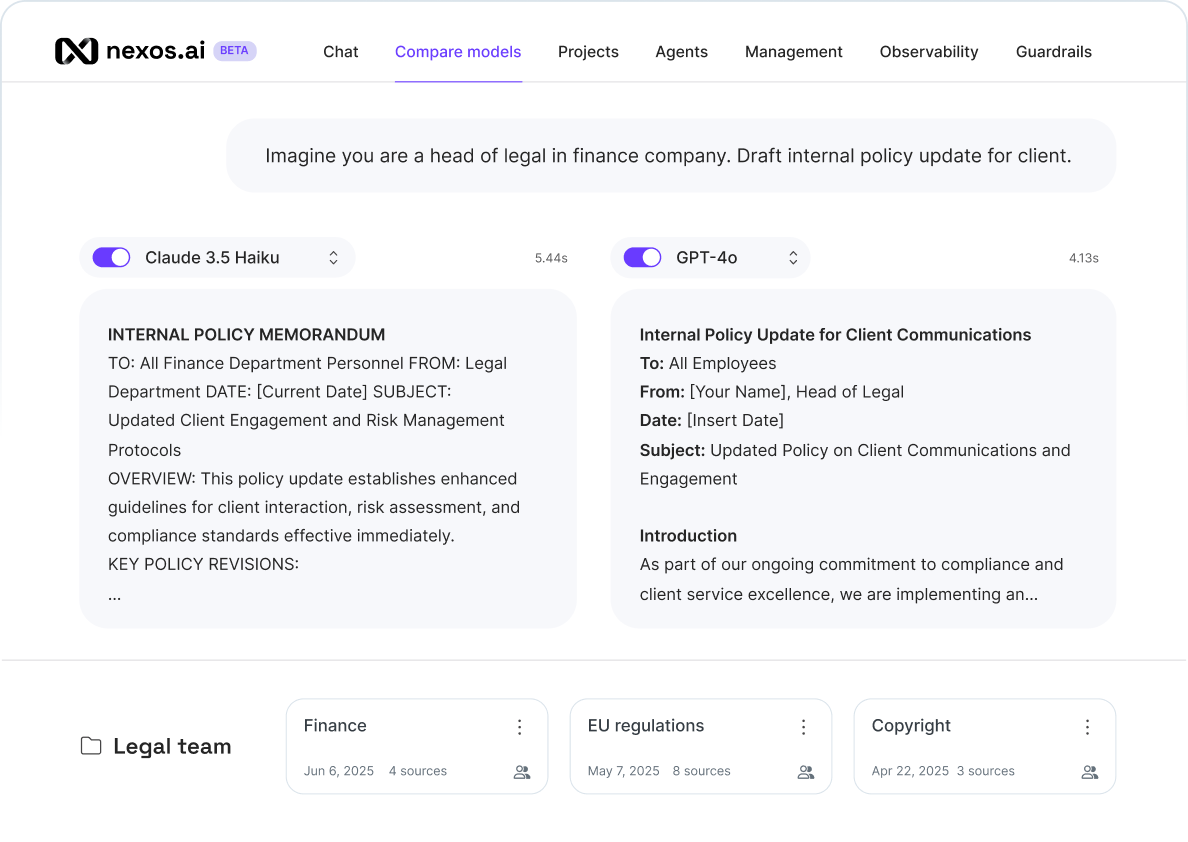Click the Subject line in GPT-4o response

click(855, 465)
